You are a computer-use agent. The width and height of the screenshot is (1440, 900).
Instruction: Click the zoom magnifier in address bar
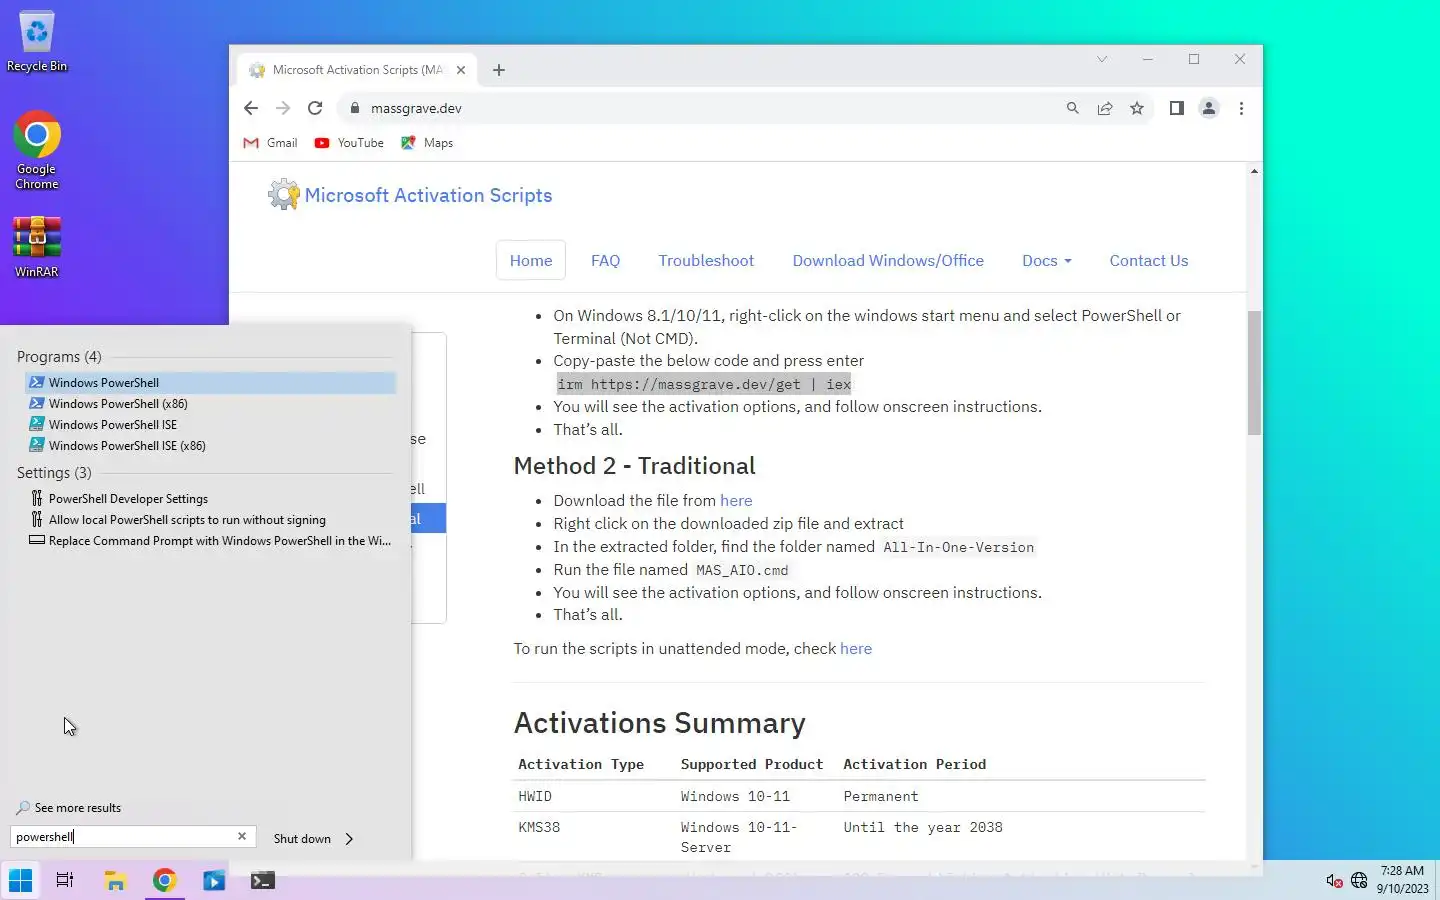point(1072,108)
